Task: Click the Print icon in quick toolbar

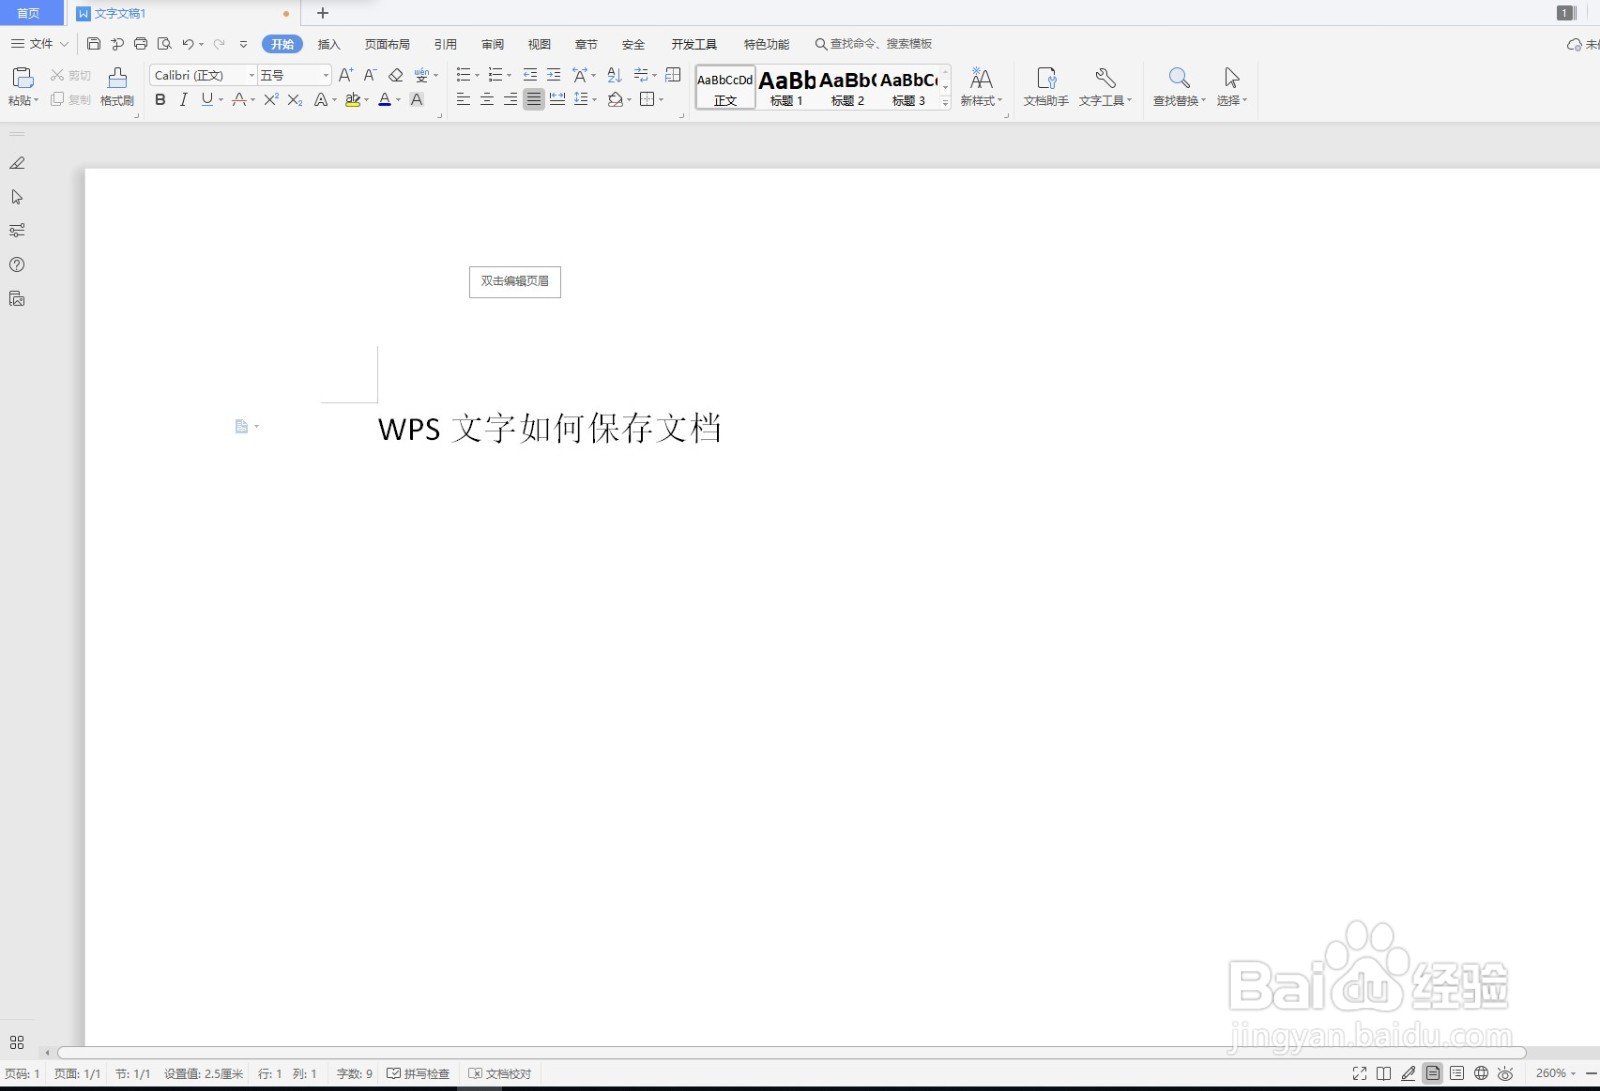Action: click(x=141, y=44)
